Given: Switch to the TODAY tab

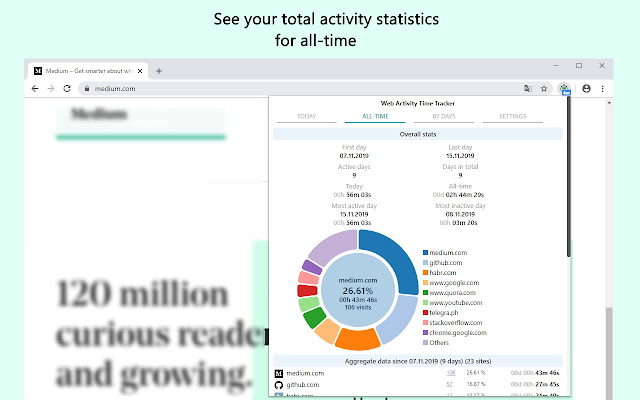Looking at the screenshot, I should coord(307,117).
